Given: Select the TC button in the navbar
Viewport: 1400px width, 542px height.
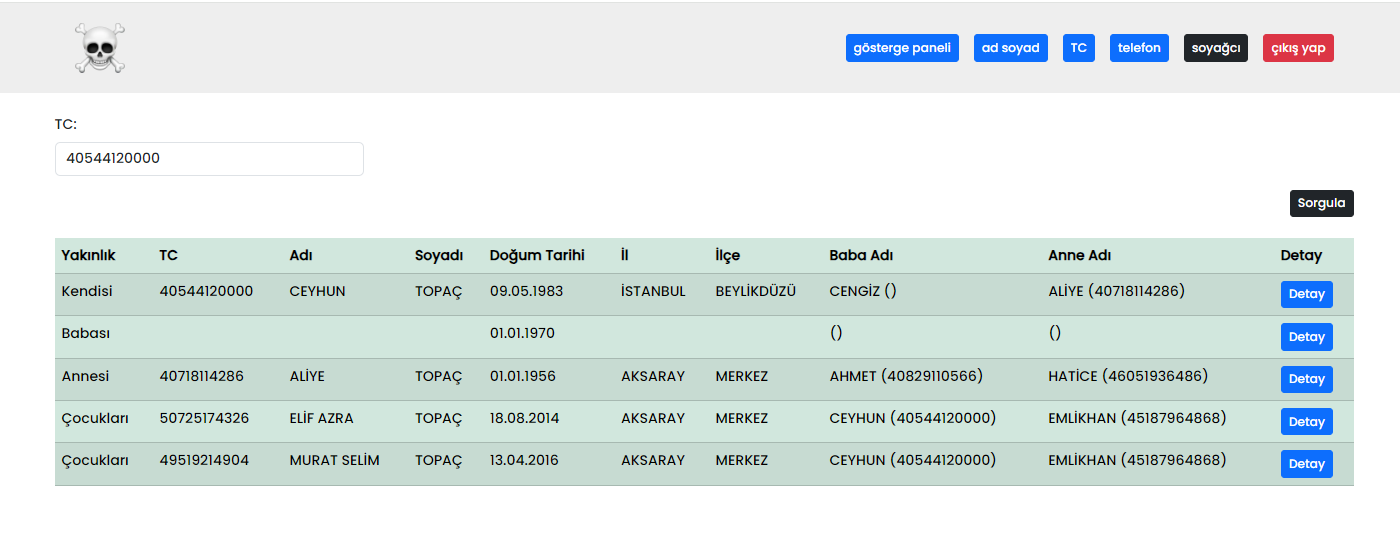Looking at the screenshot, I should pyautogui.click(x=1078, y=48).
